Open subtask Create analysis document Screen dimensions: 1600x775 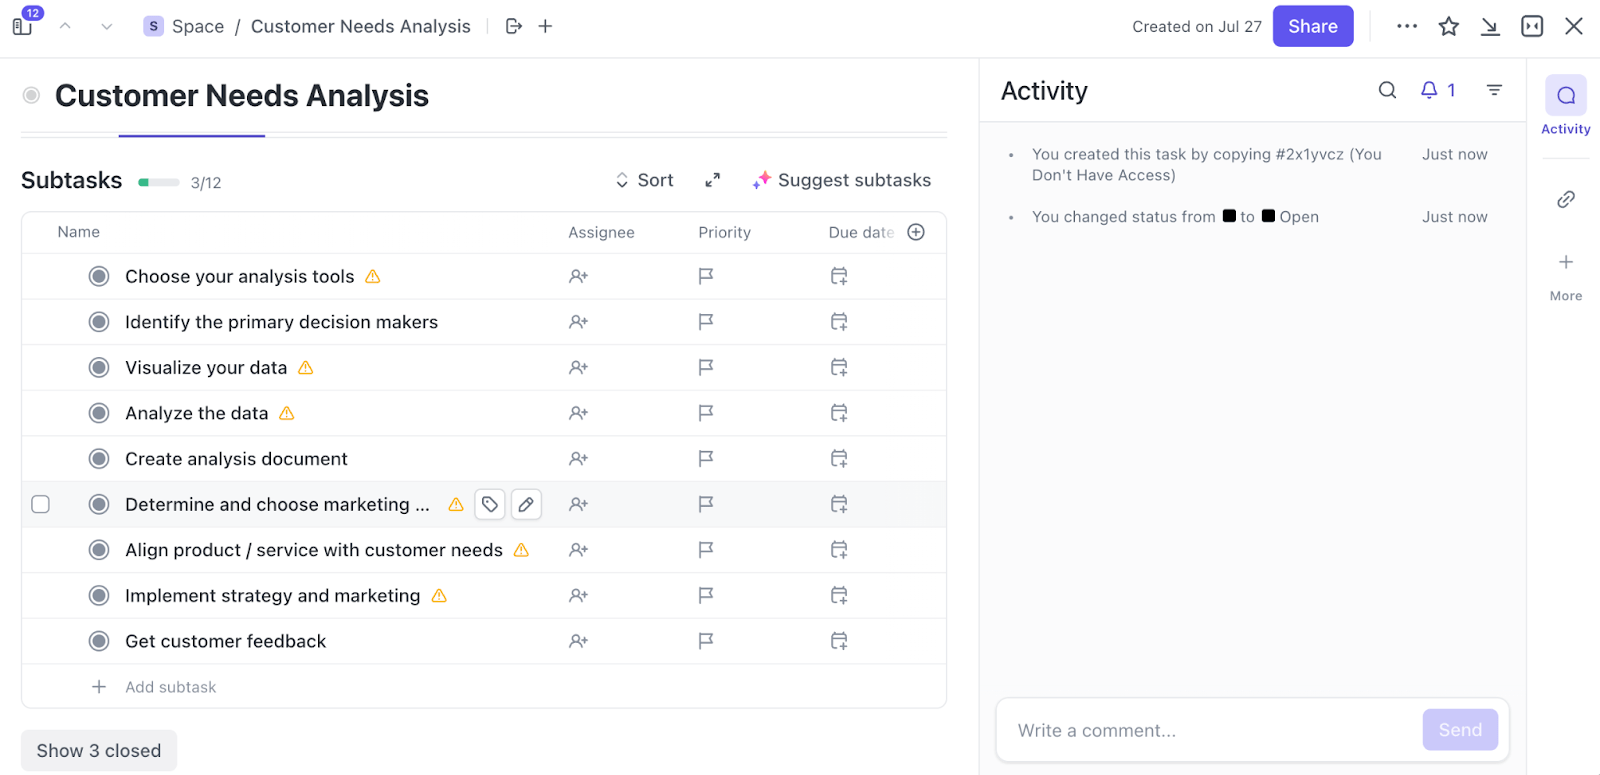pos(236,459)
